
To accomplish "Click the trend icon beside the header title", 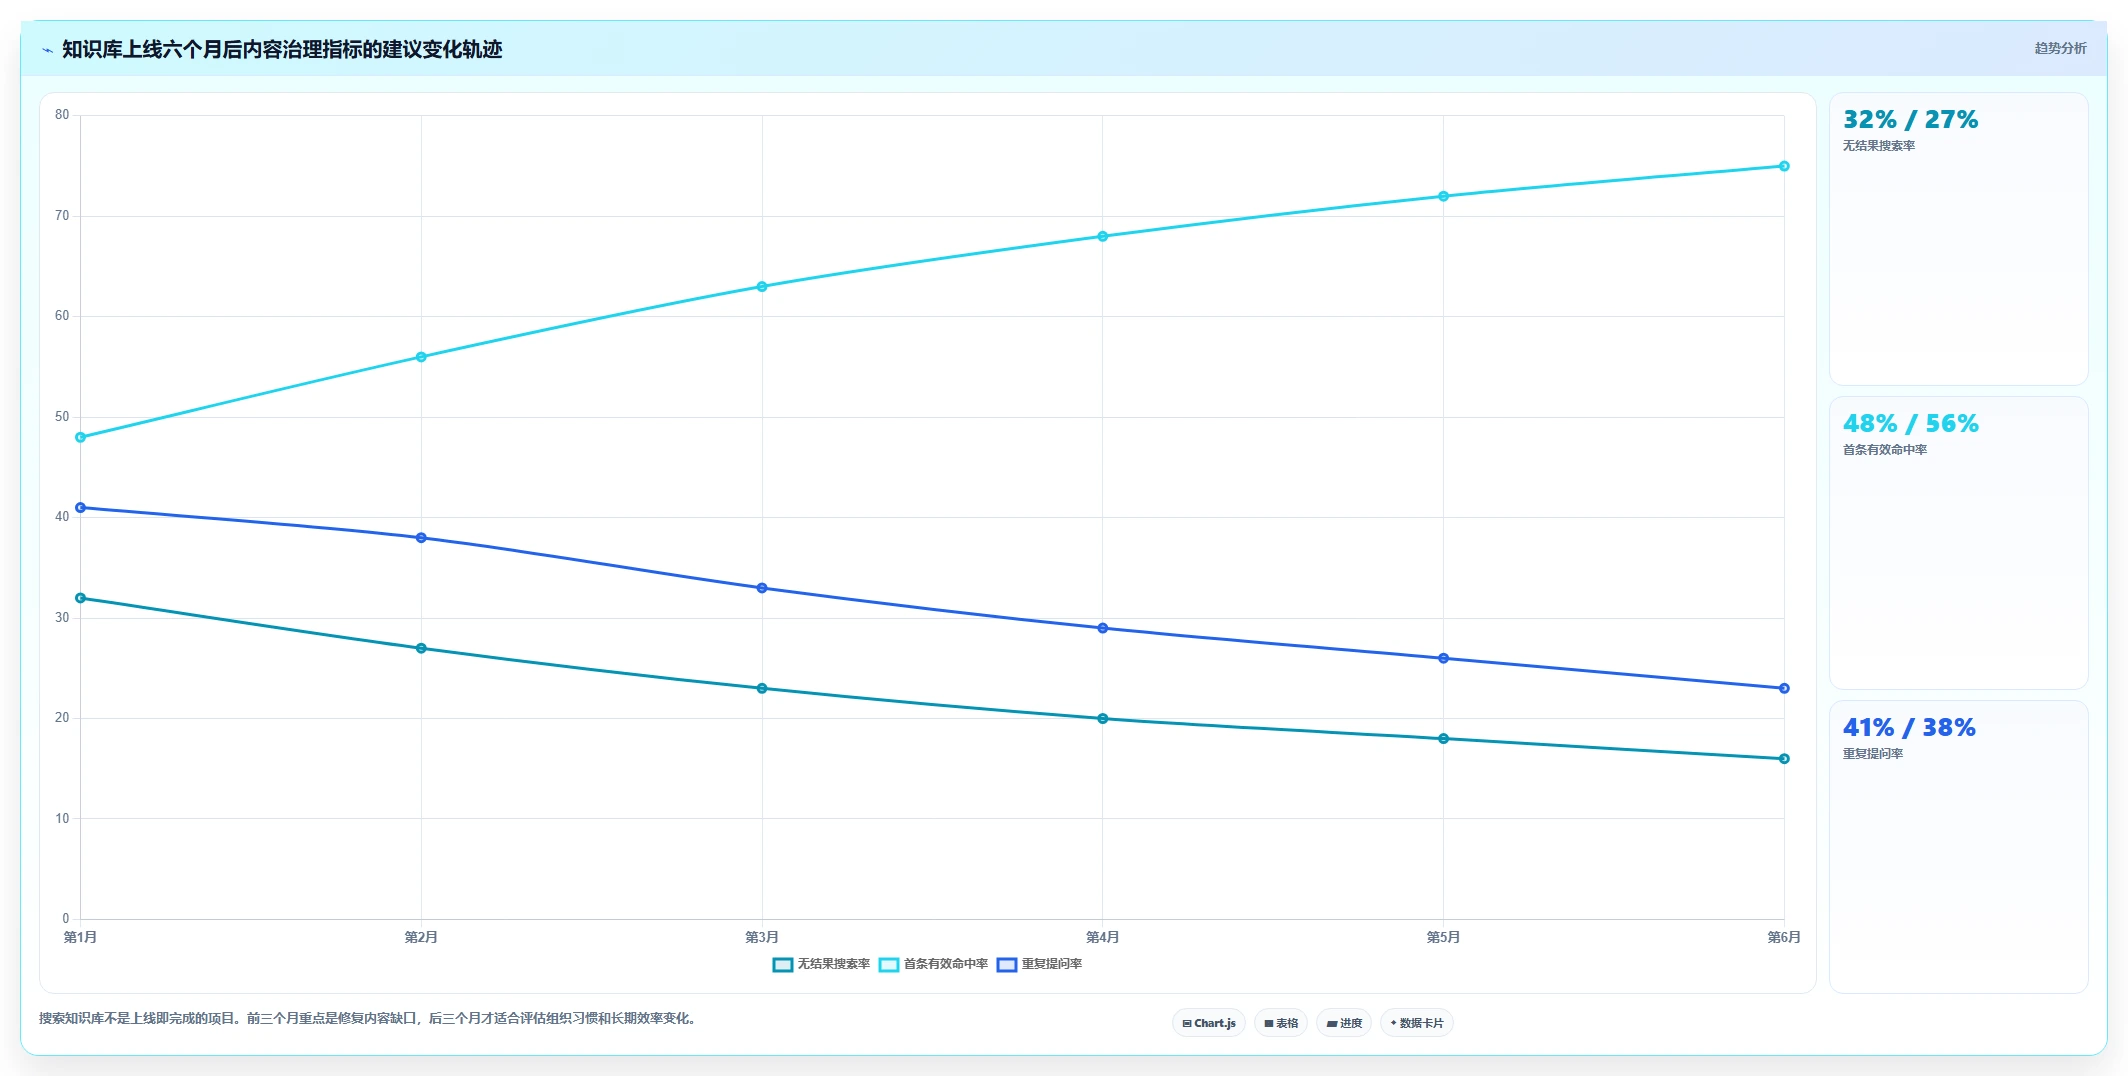I will [x=47, y=50].
